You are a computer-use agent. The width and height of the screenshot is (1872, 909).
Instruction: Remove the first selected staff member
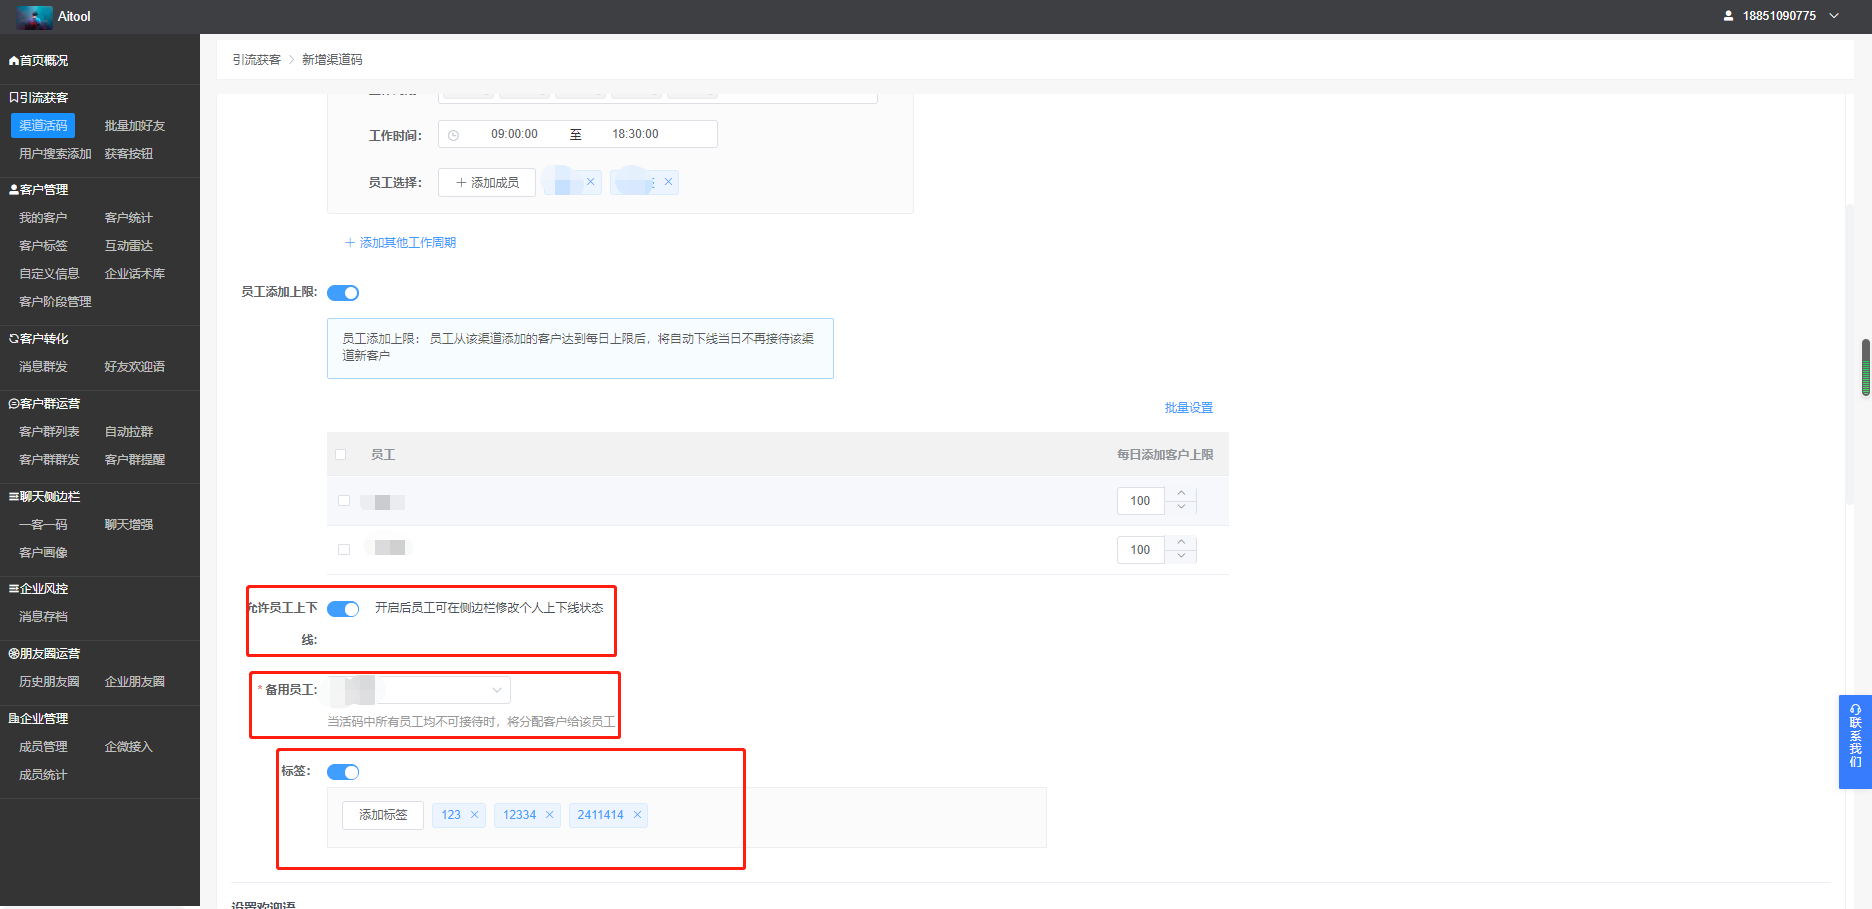pos(590,182)
